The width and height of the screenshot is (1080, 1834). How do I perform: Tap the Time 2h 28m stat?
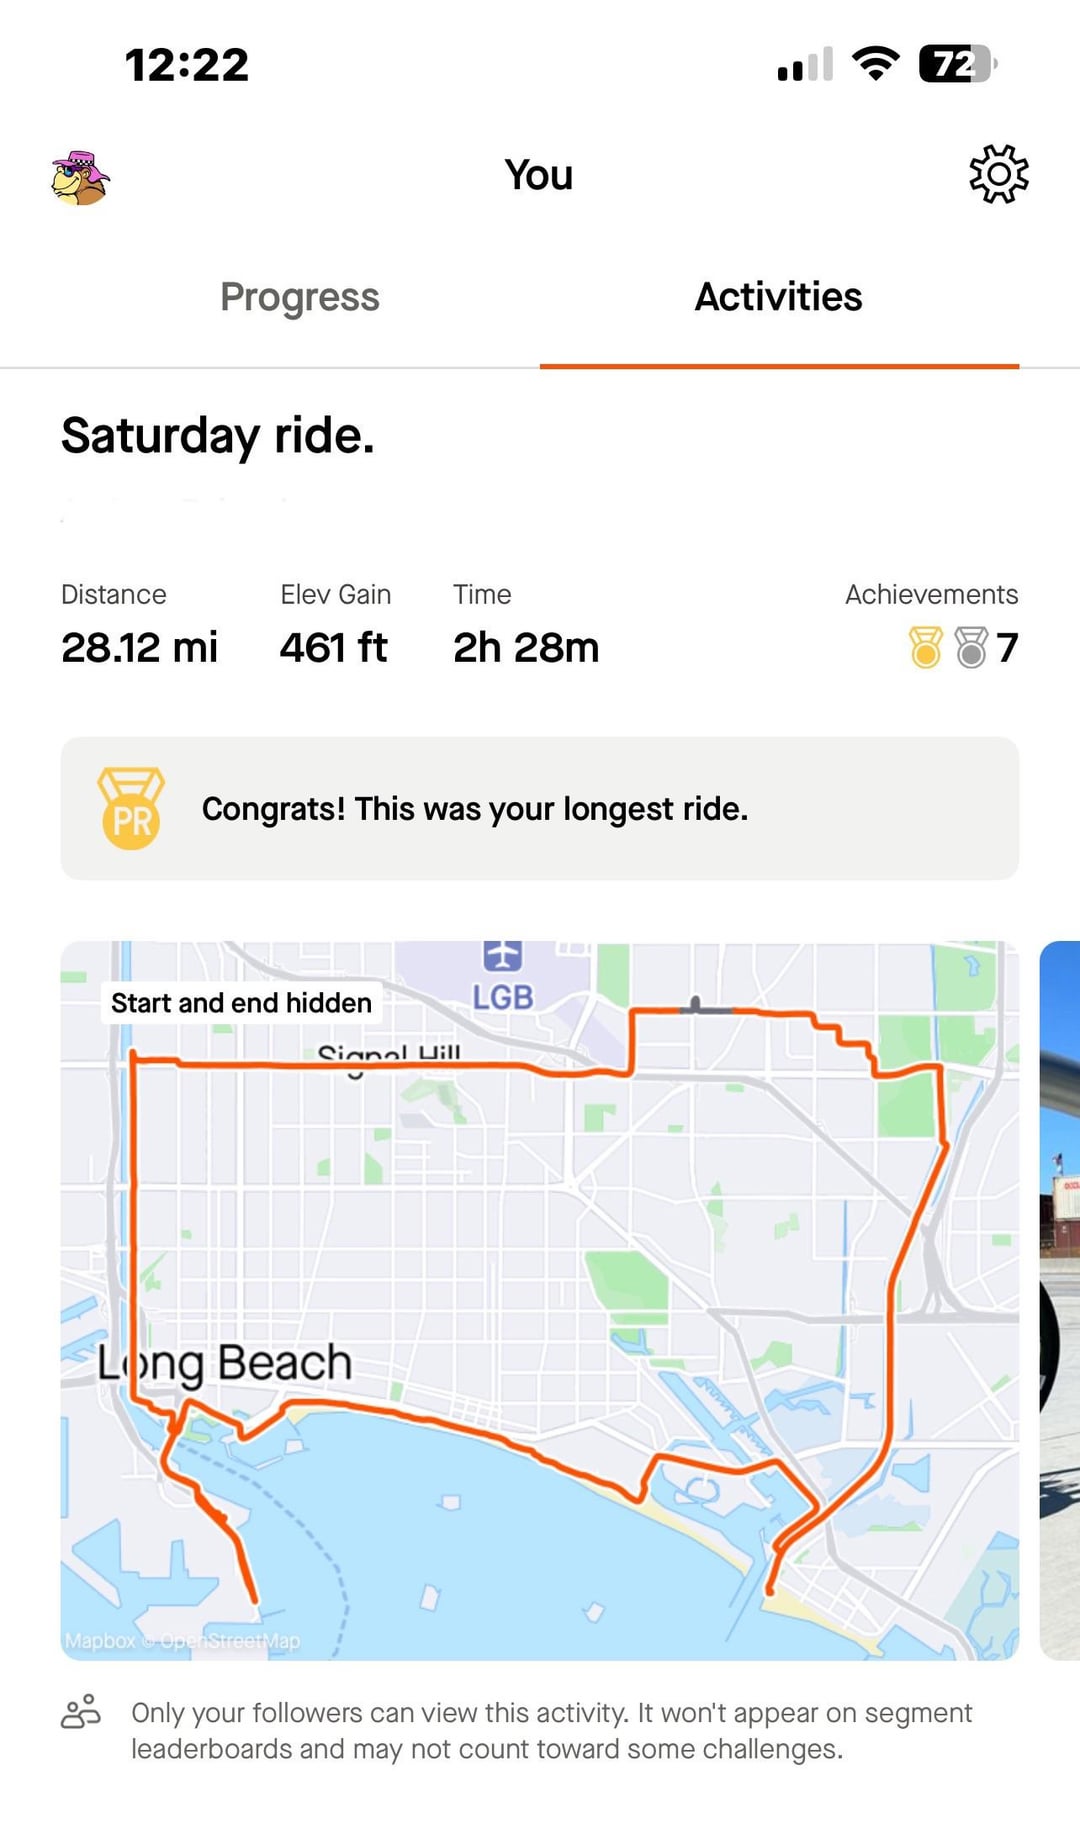526,624
